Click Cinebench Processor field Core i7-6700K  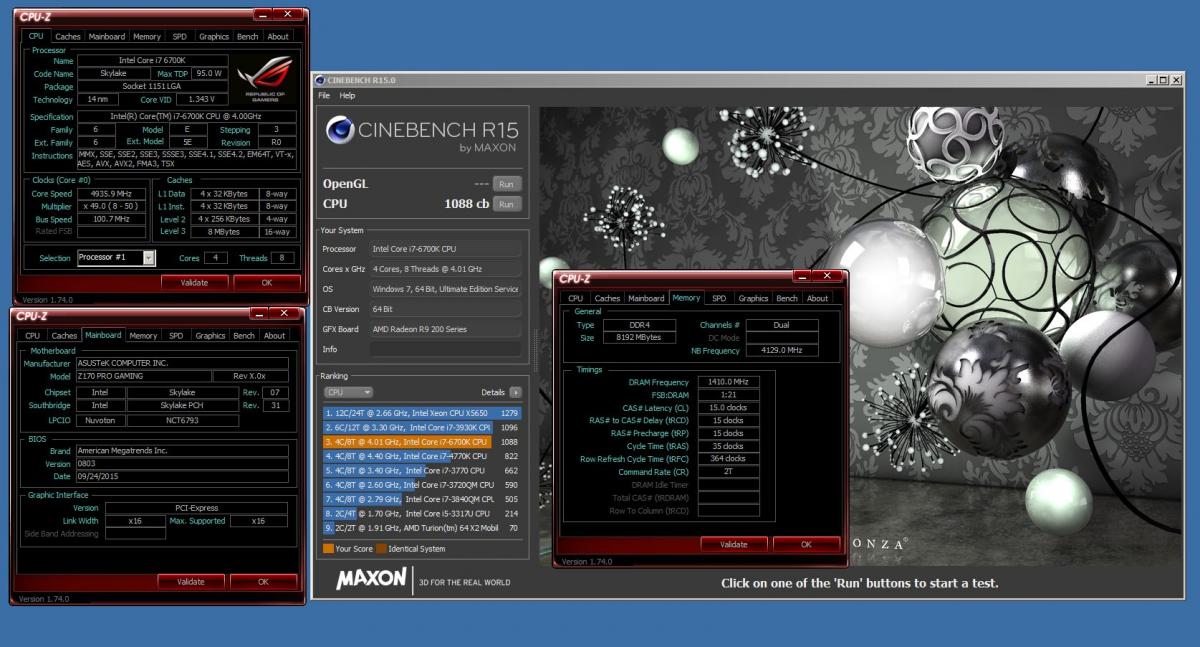pyautogui.click(x=446, y=248)
